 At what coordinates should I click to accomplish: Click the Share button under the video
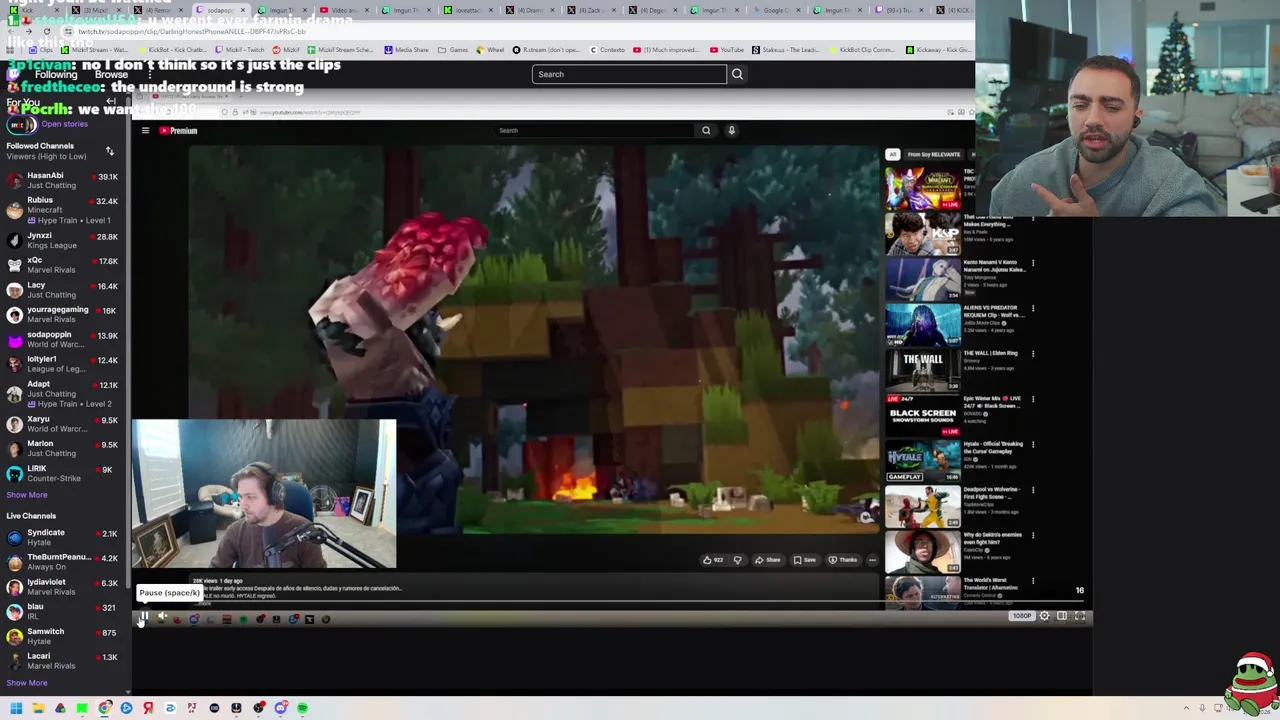[768, 560]
